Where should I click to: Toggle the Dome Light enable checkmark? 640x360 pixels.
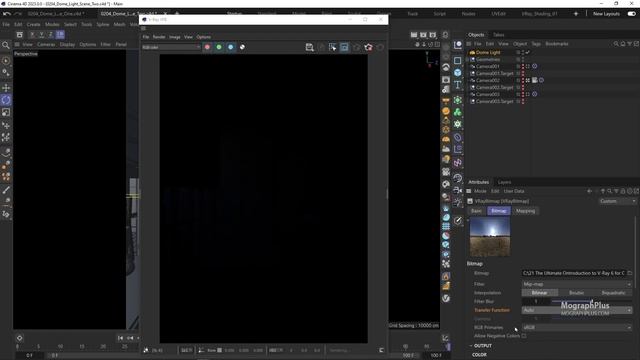528,53
